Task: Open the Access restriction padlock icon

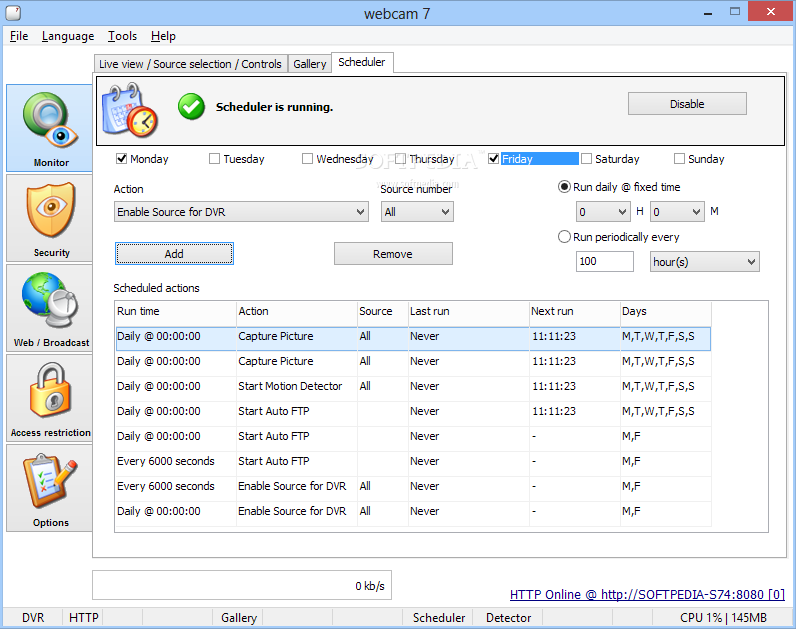Action: (50, 398)
